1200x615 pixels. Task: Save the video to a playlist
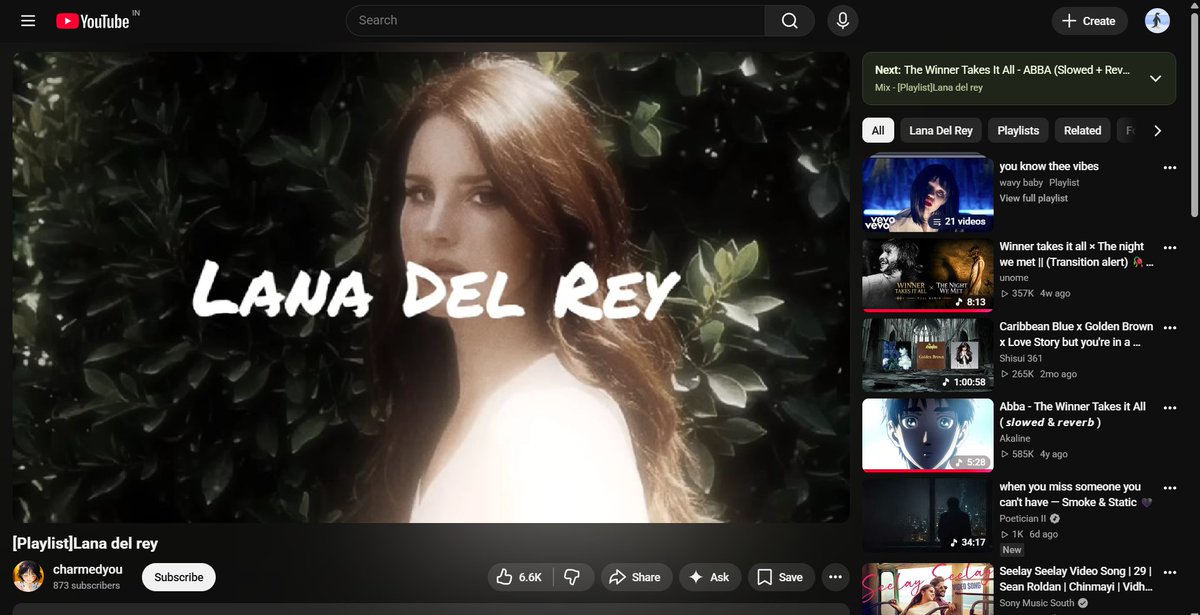pyautogui.click(x=780, y=577)
